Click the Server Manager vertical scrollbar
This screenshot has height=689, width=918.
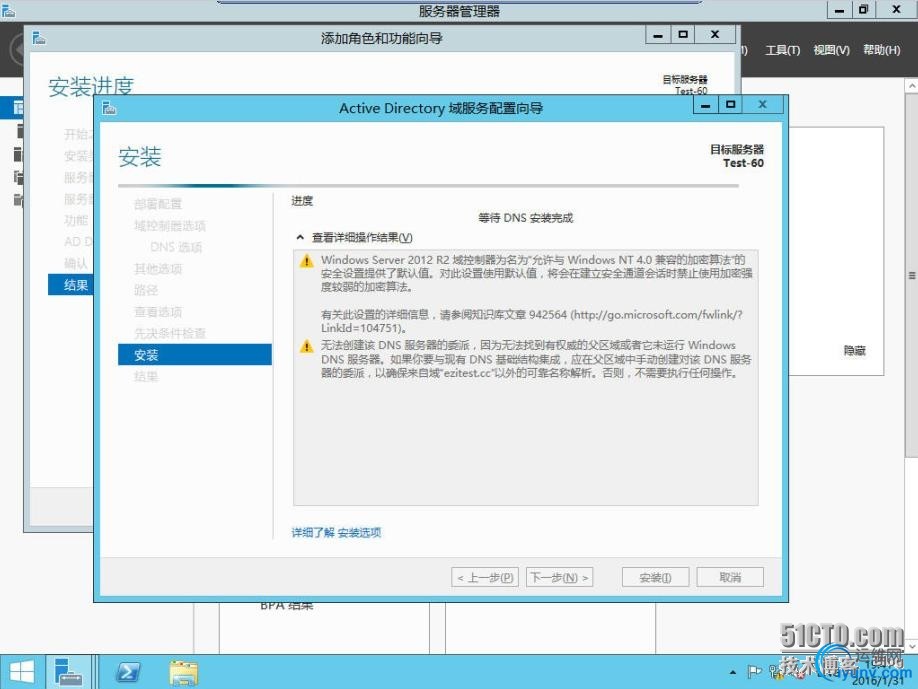(x=912, y=275)
